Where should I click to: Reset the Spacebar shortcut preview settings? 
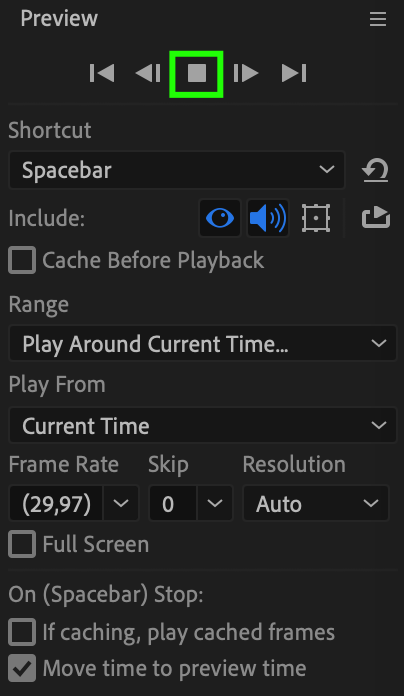pos(376,170)
